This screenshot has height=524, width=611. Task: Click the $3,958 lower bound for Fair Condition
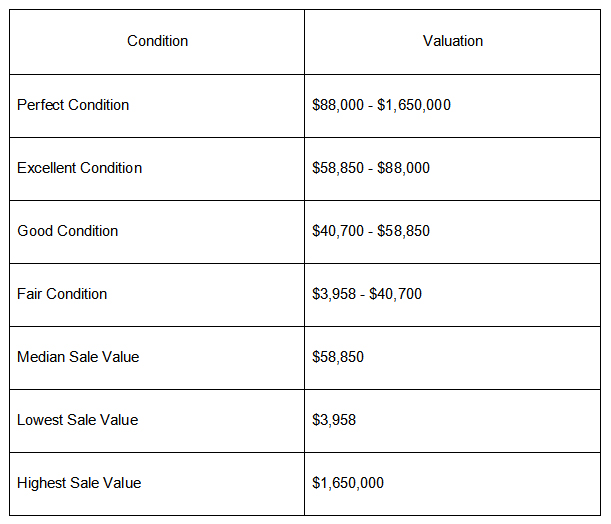(x=334, y=294)
